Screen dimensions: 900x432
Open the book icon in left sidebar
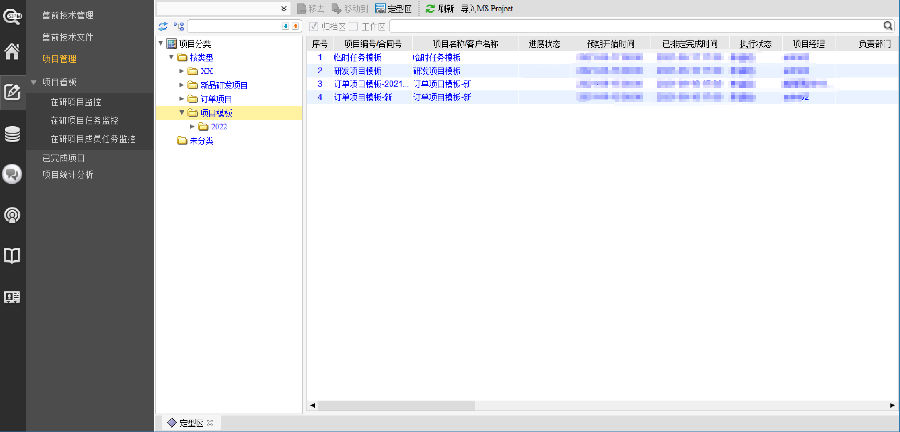[x=12, y=256]
